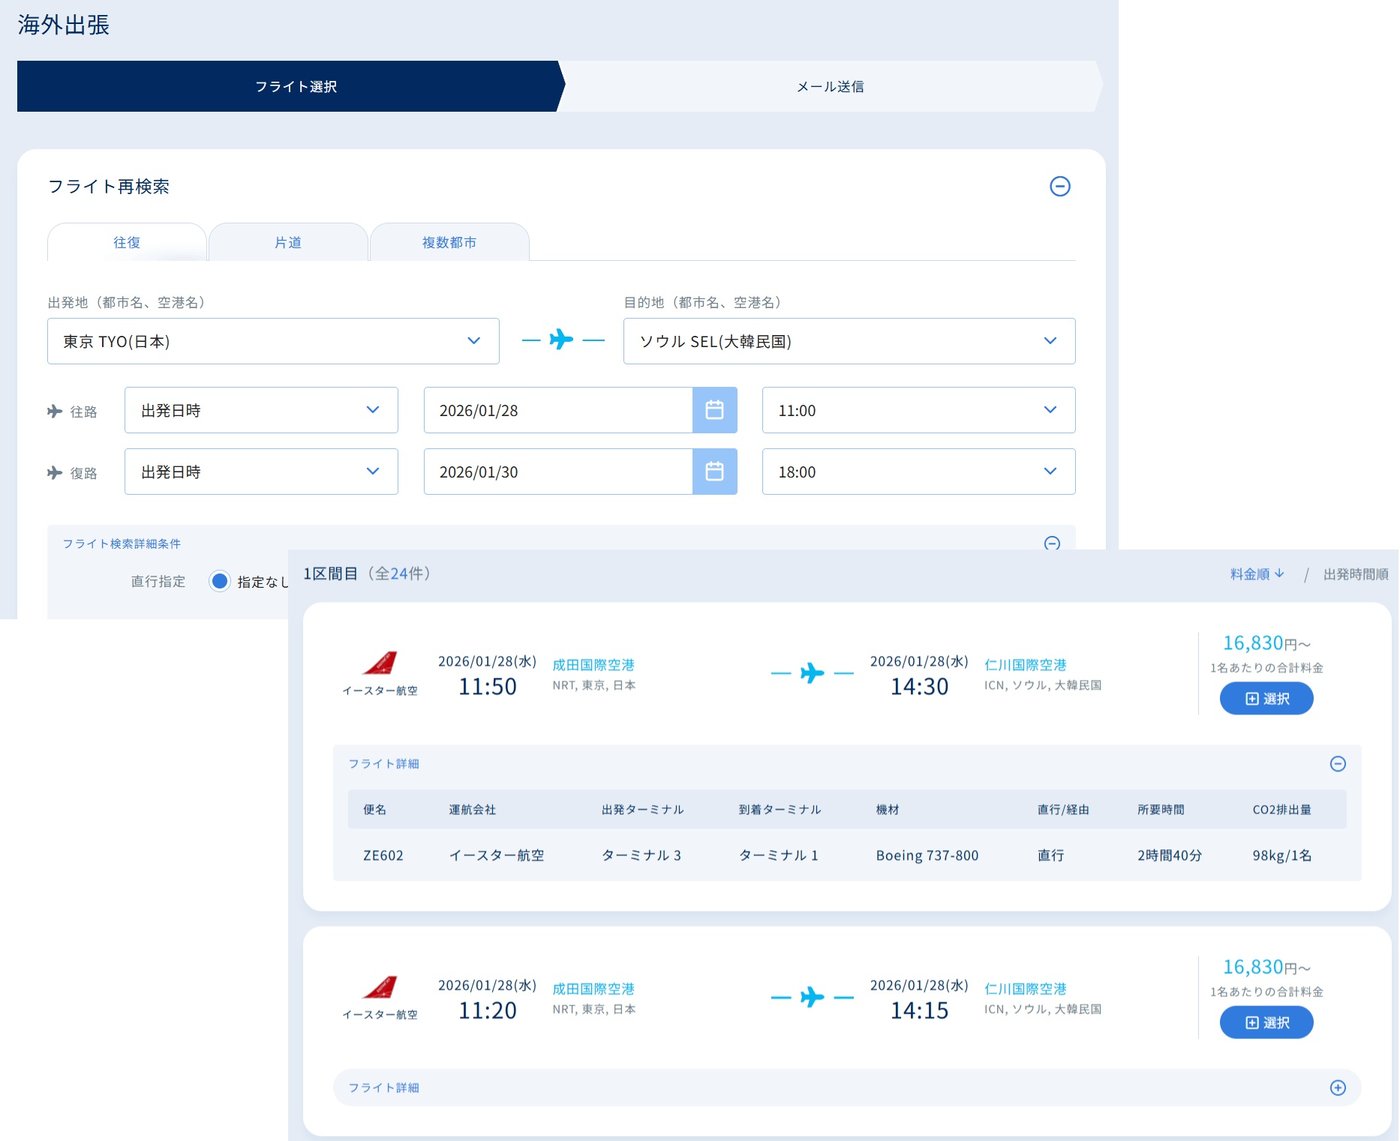Switch to the 片道 tab
The image size is (1400, 1141).
click(288, 242)
